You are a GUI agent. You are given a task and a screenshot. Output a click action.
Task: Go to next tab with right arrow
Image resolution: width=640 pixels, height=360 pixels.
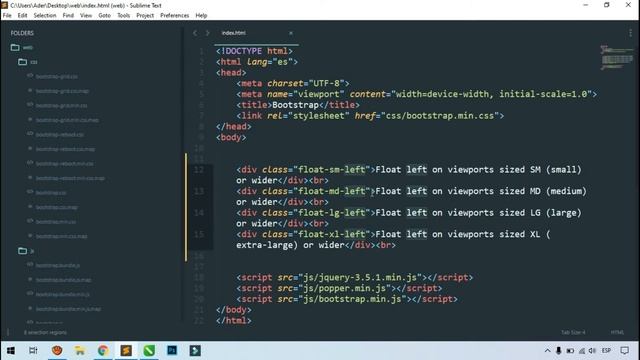pos(207,33)
